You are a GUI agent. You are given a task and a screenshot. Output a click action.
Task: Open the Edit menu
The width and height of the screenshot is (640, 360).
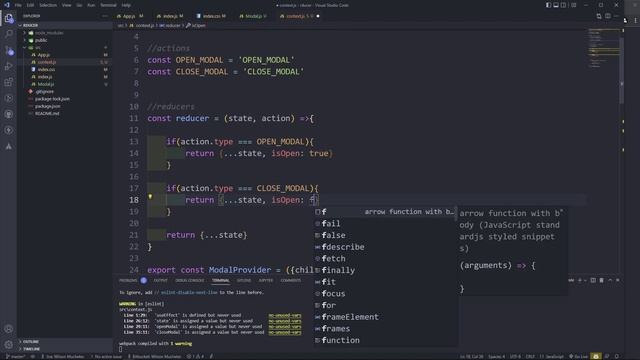[31, 5]
